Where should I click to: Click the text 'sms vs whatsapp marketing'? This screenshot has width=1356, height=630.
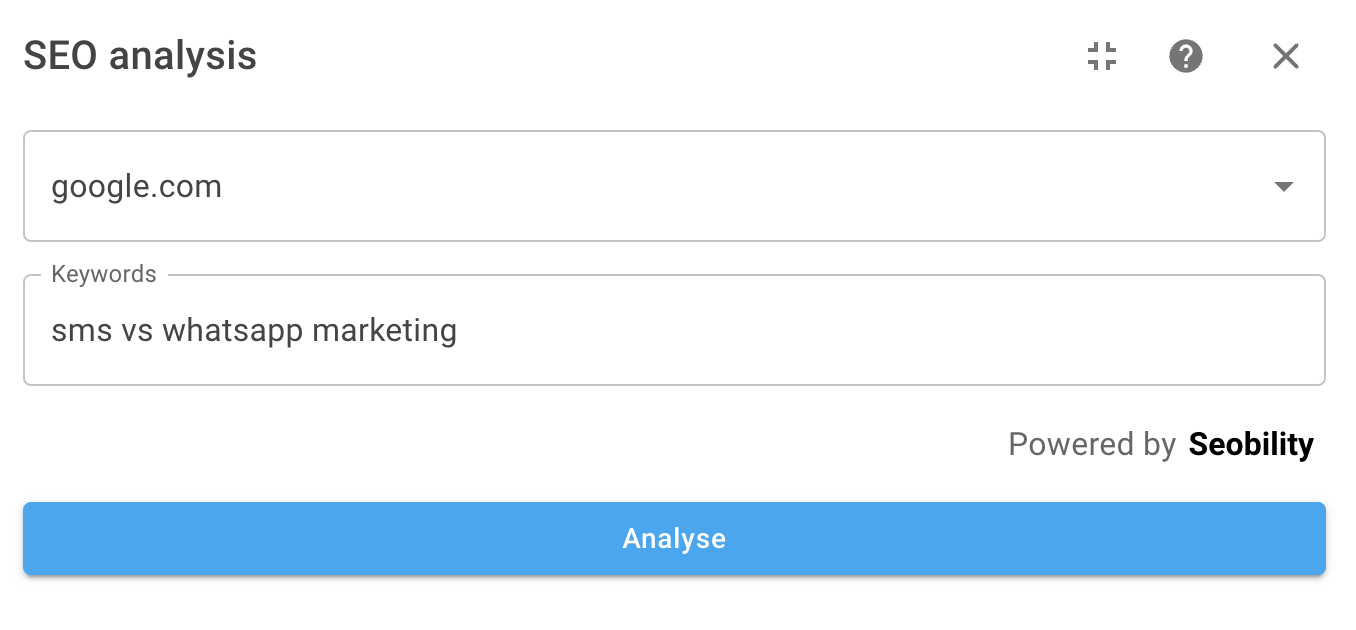point(254,330)
